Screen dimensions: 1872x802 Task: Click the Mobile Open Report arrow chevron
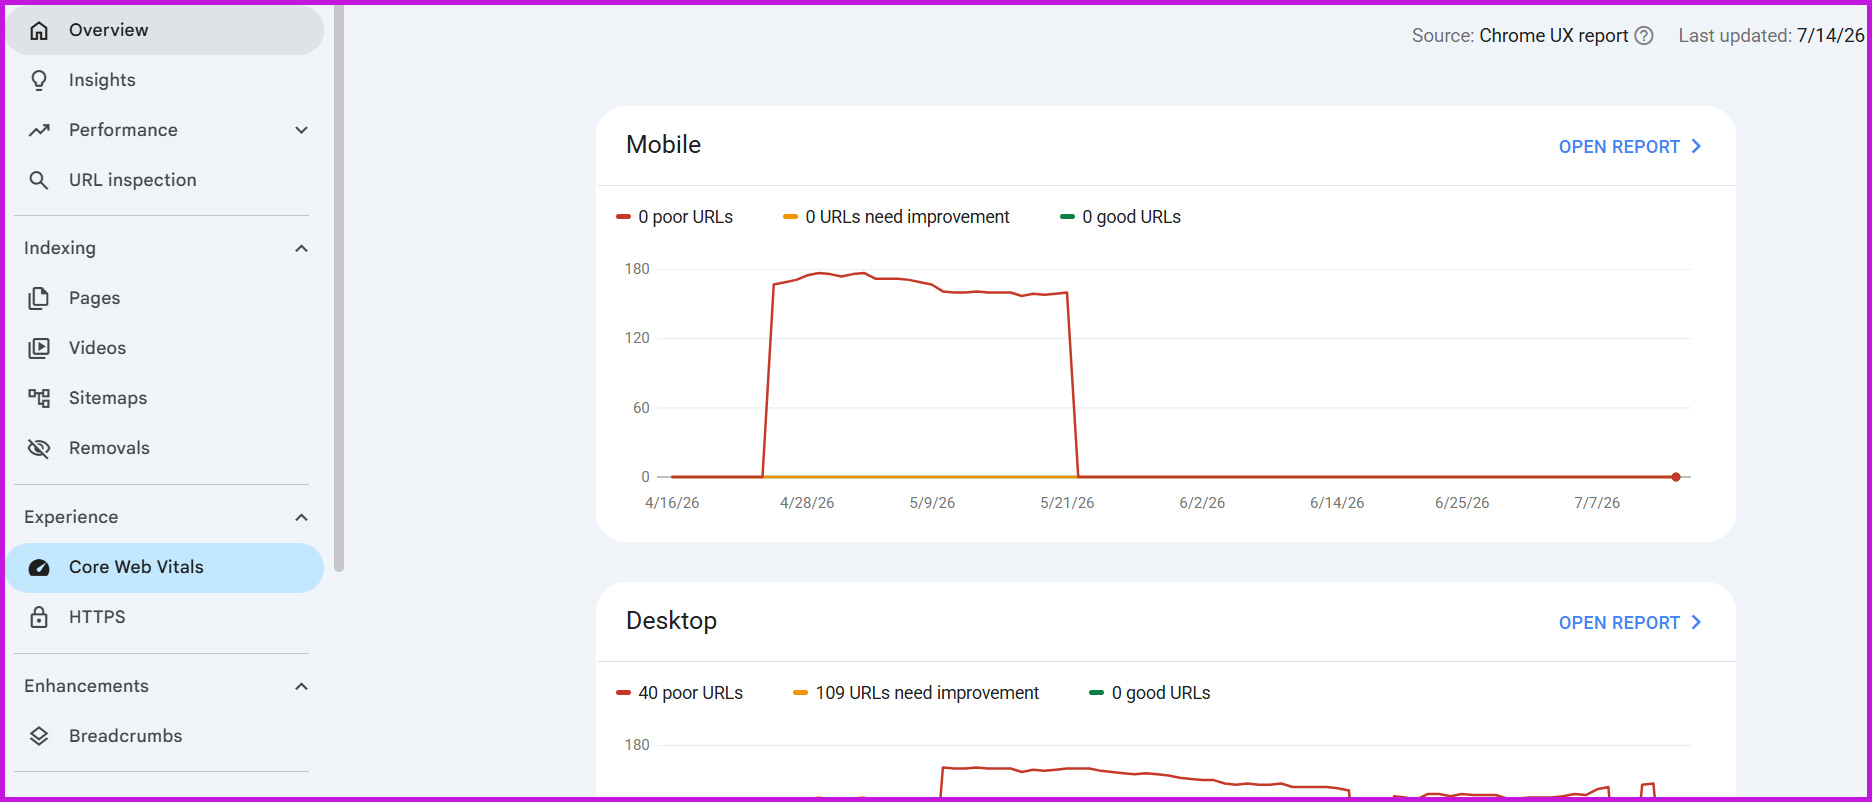1696,146
